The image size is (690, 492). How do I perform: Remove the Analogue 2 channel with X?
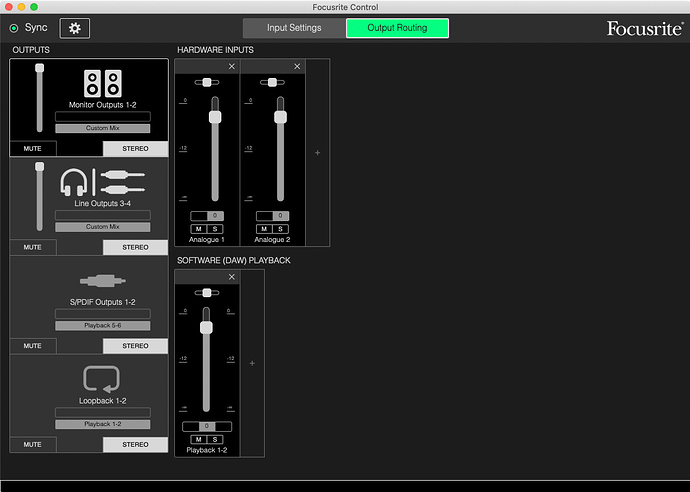tap(297, 66)
